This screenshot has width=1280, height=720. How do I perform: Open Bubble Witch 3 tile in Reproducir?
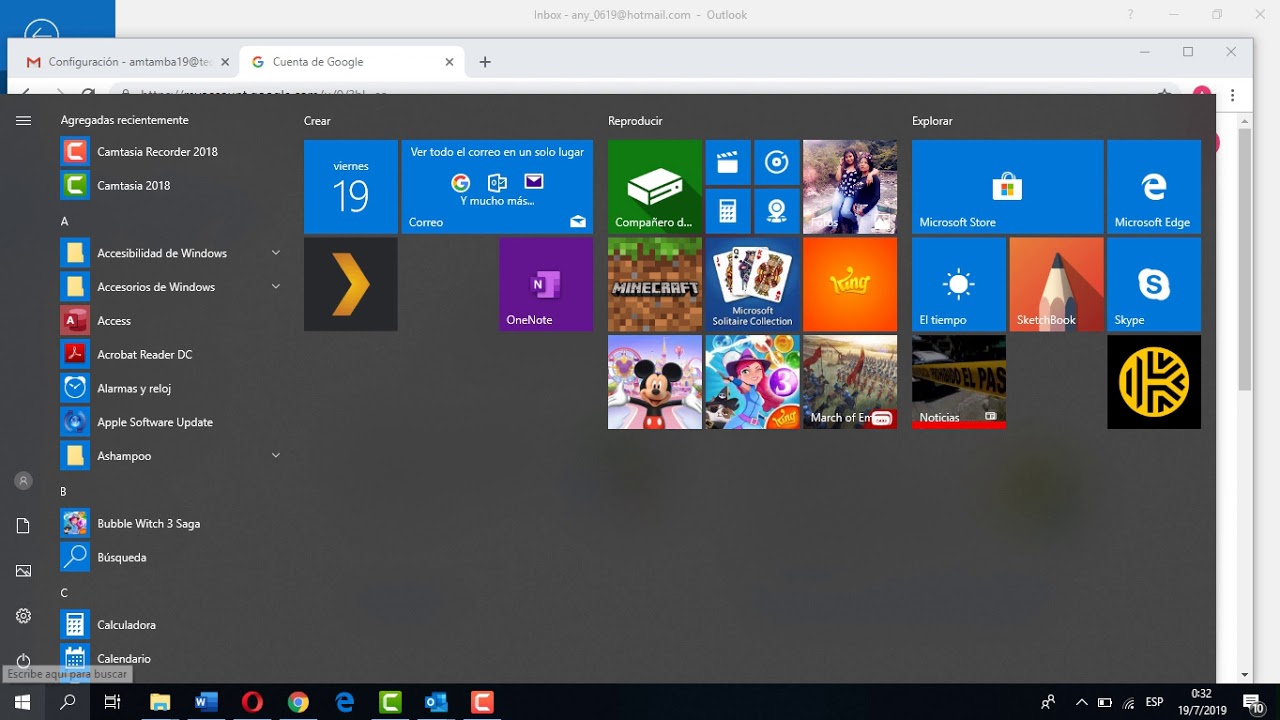pyautogui.click(x=752, y=382)
